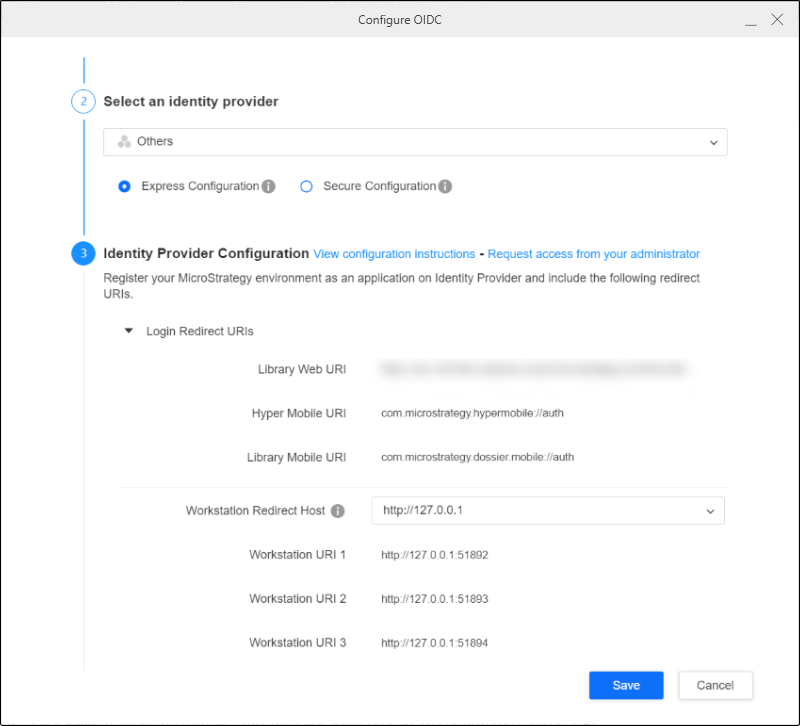Save the OIDC configuration
Image resolution: width=800 pixels, height=726 pixels.
[626, 685]
